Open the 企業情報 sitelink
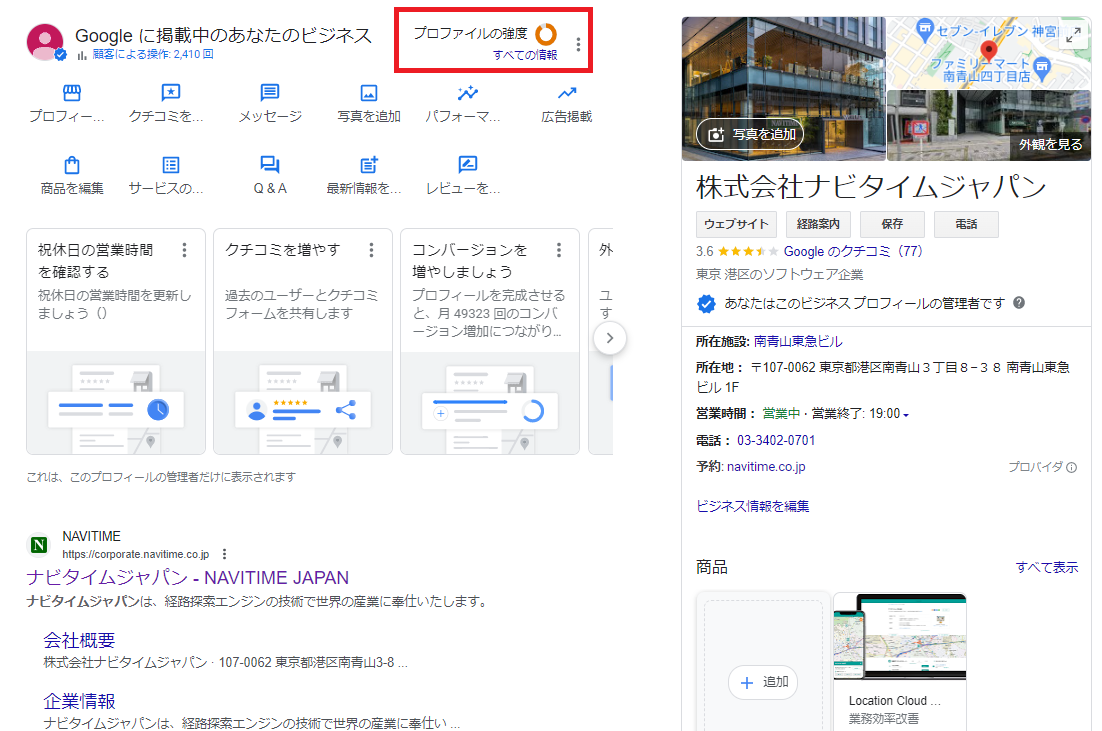This screenshot has height=731, width=1102. point(79,701)
